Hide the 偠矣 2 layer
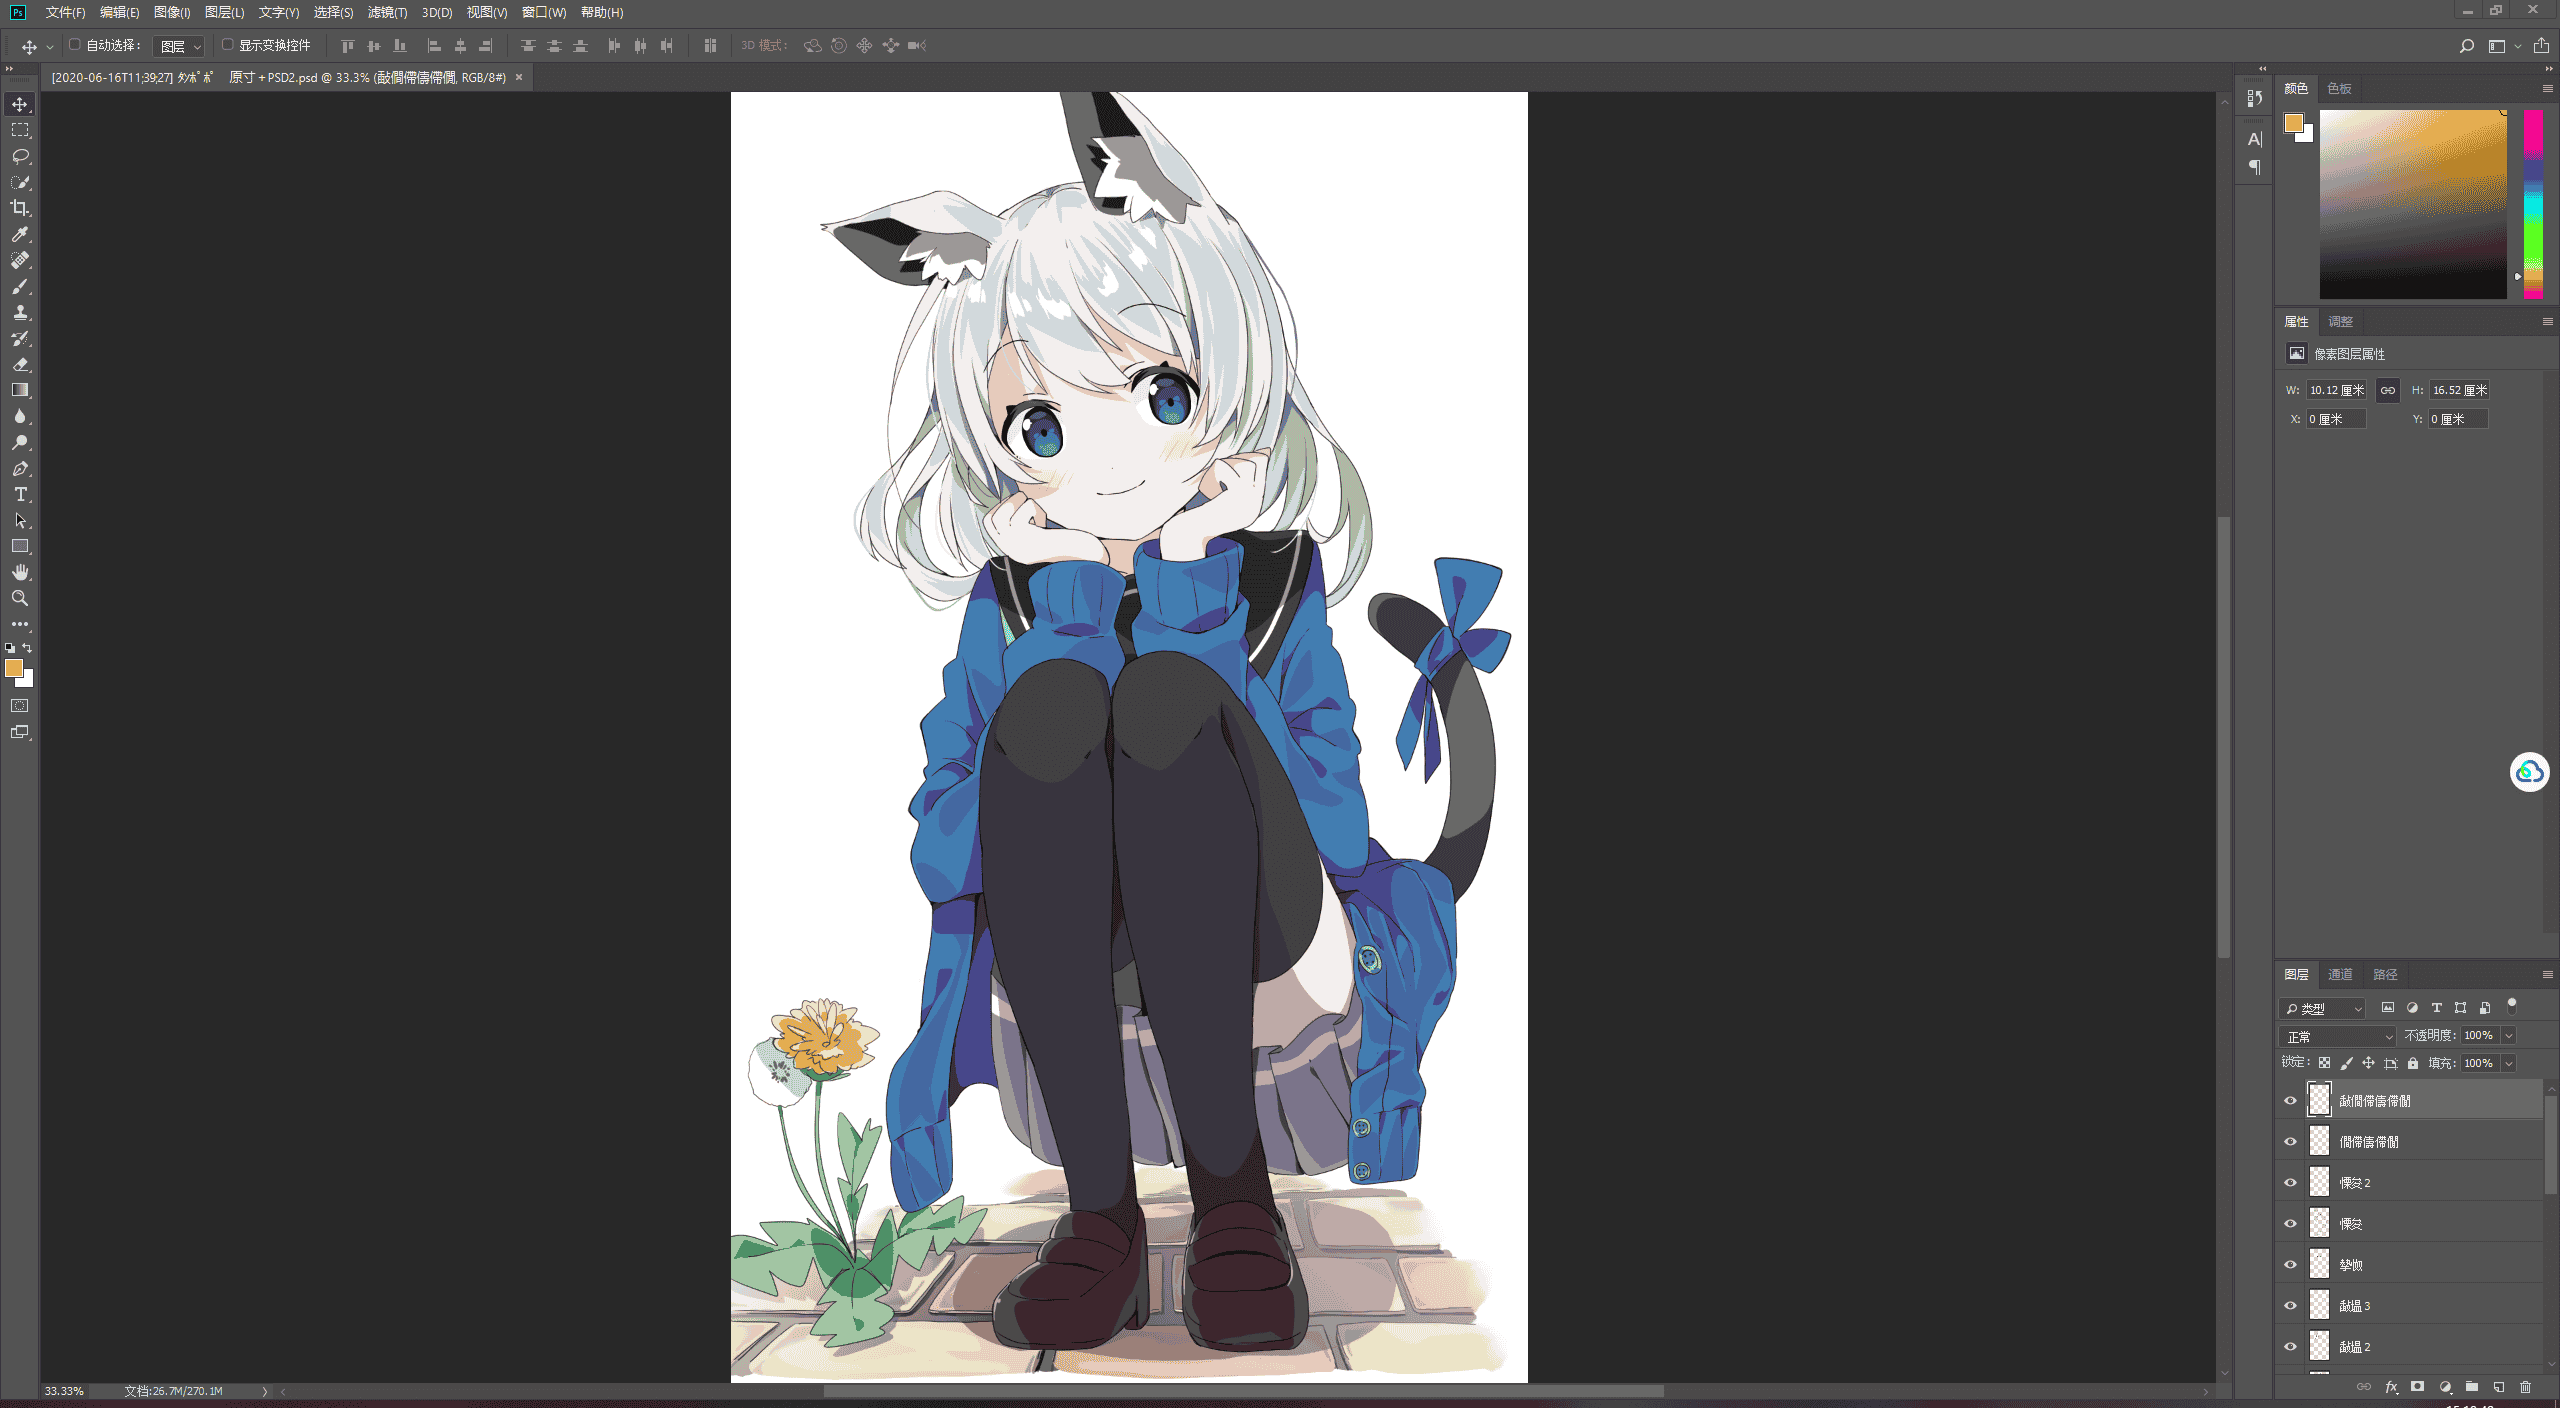 tap(2290, 1183)
